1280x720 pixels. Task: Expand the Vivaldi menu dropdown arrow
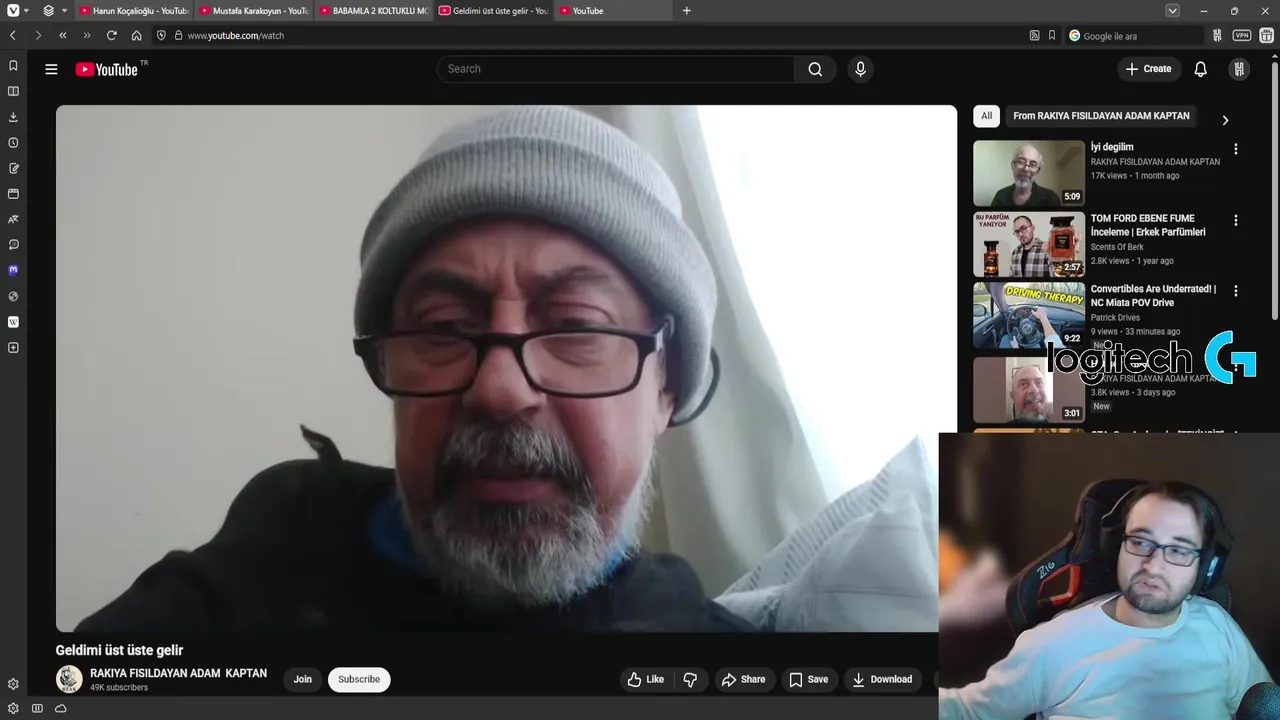[27, 11]
